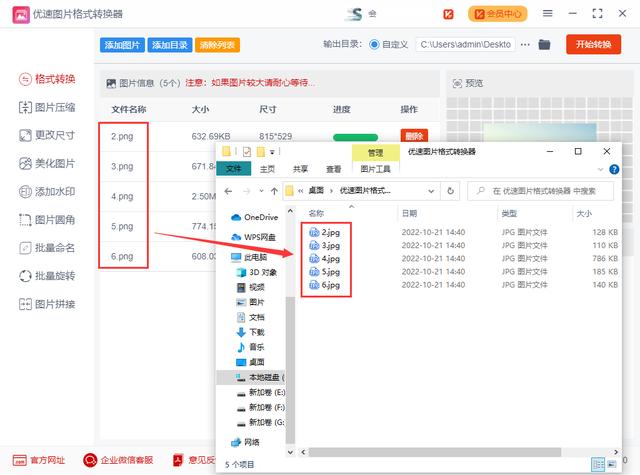Click the red icon left of 会员中心
This screenshot has width=640, height=475.
[x=448, y=14]
